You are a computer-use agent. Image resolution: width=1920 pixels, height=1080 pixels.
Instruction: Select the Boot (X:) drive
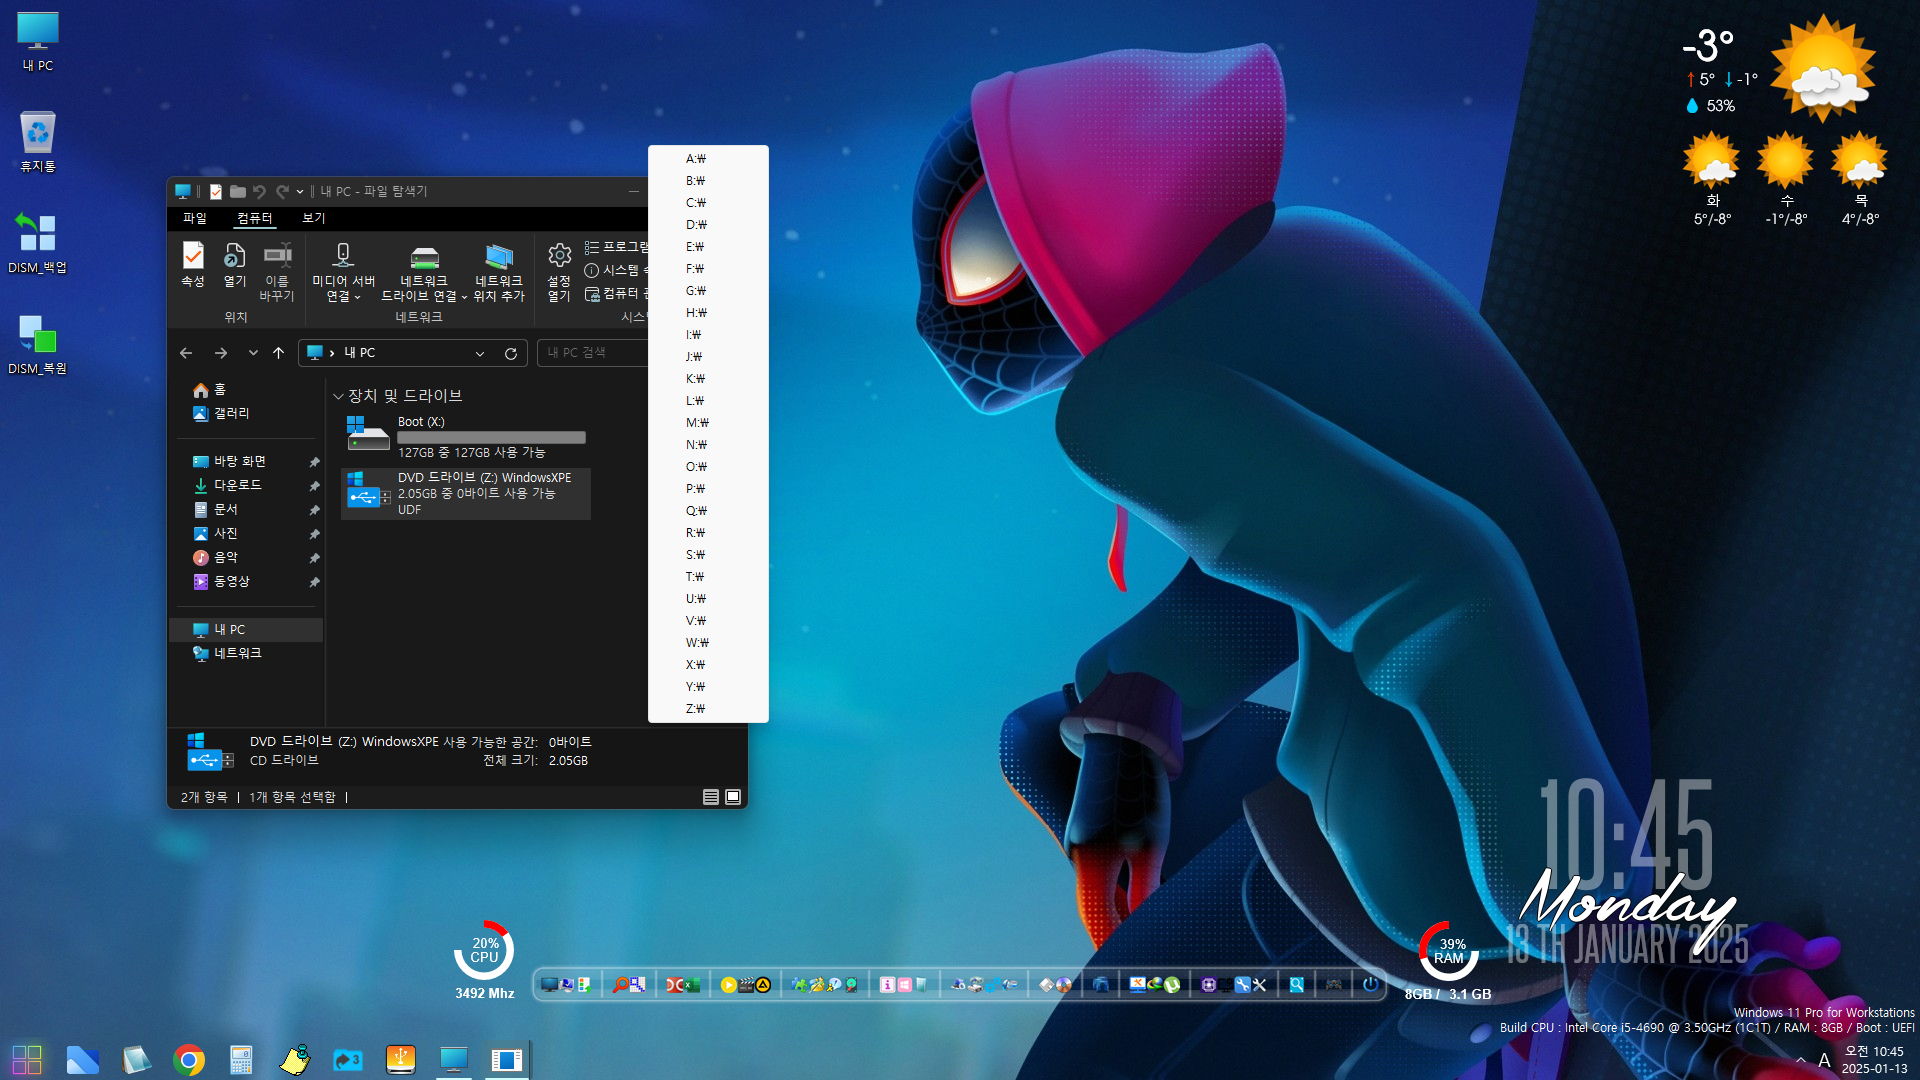[x=466, y=437]
